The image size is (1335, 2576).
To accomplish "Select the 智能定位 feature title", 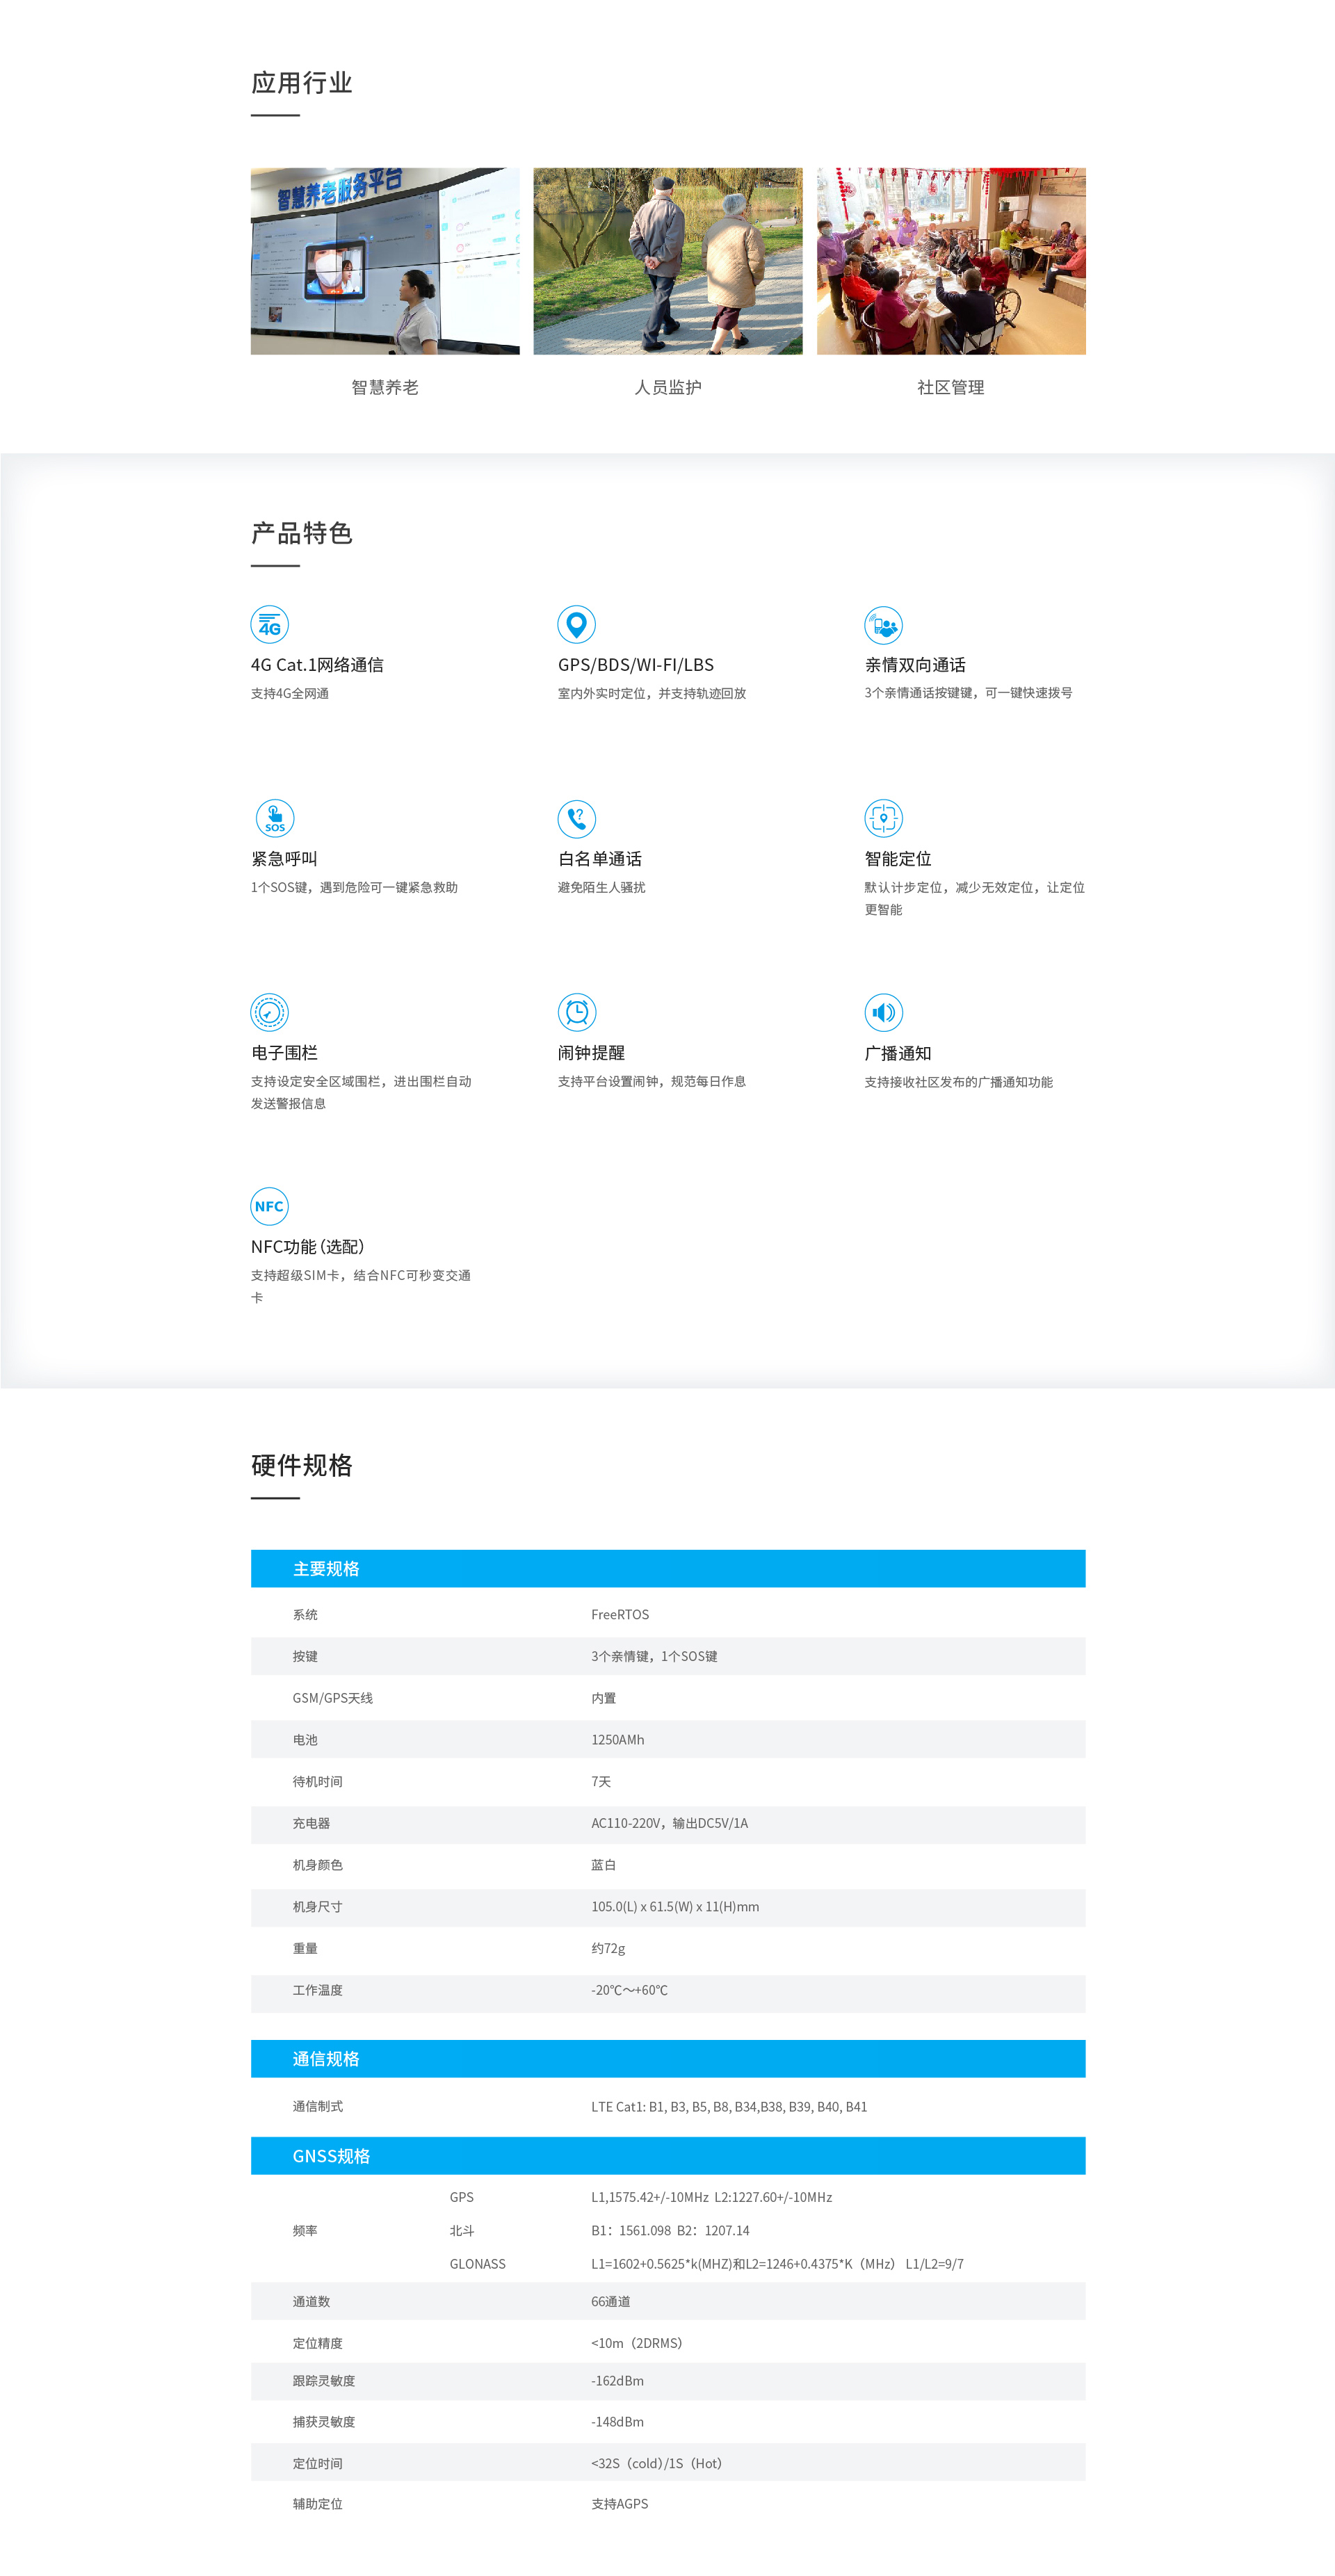I will [898, 859].
